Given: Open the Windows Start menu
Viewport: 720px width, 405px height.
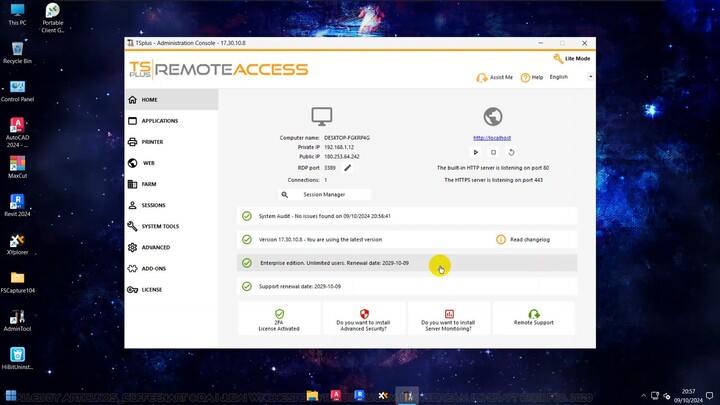Looking at the screenshot, I should [11, 396].
